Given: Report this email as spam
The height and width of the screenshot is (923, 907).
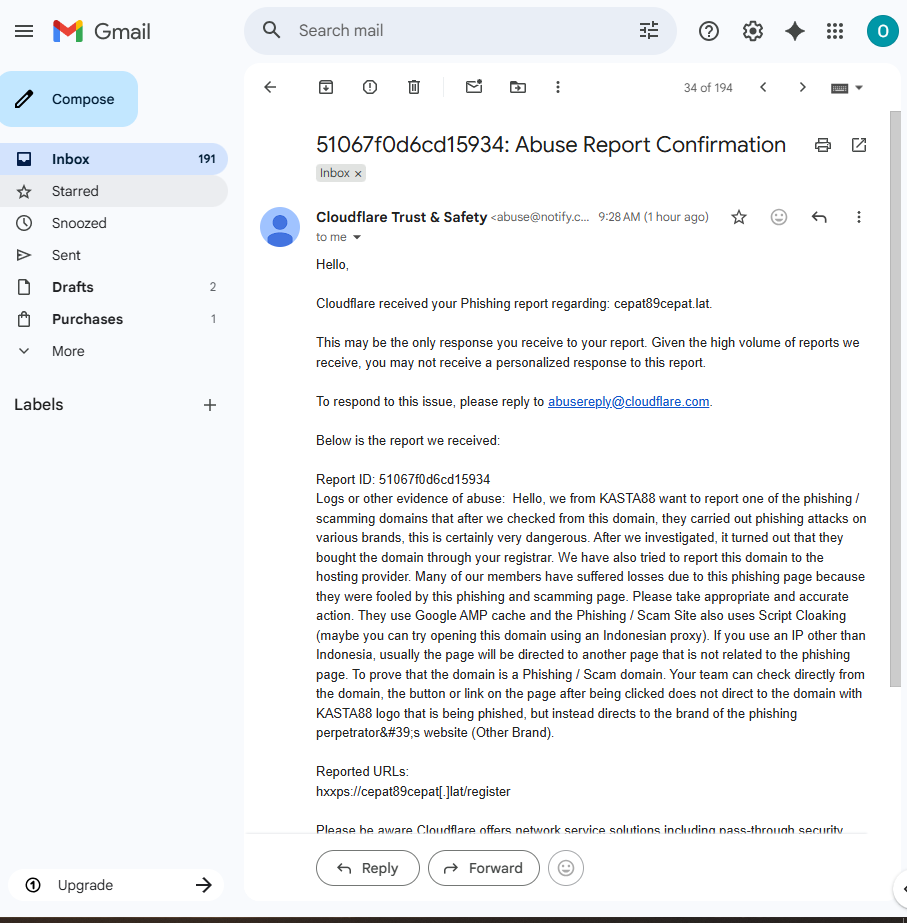Looking at the screenshot, I should (370, 87).
